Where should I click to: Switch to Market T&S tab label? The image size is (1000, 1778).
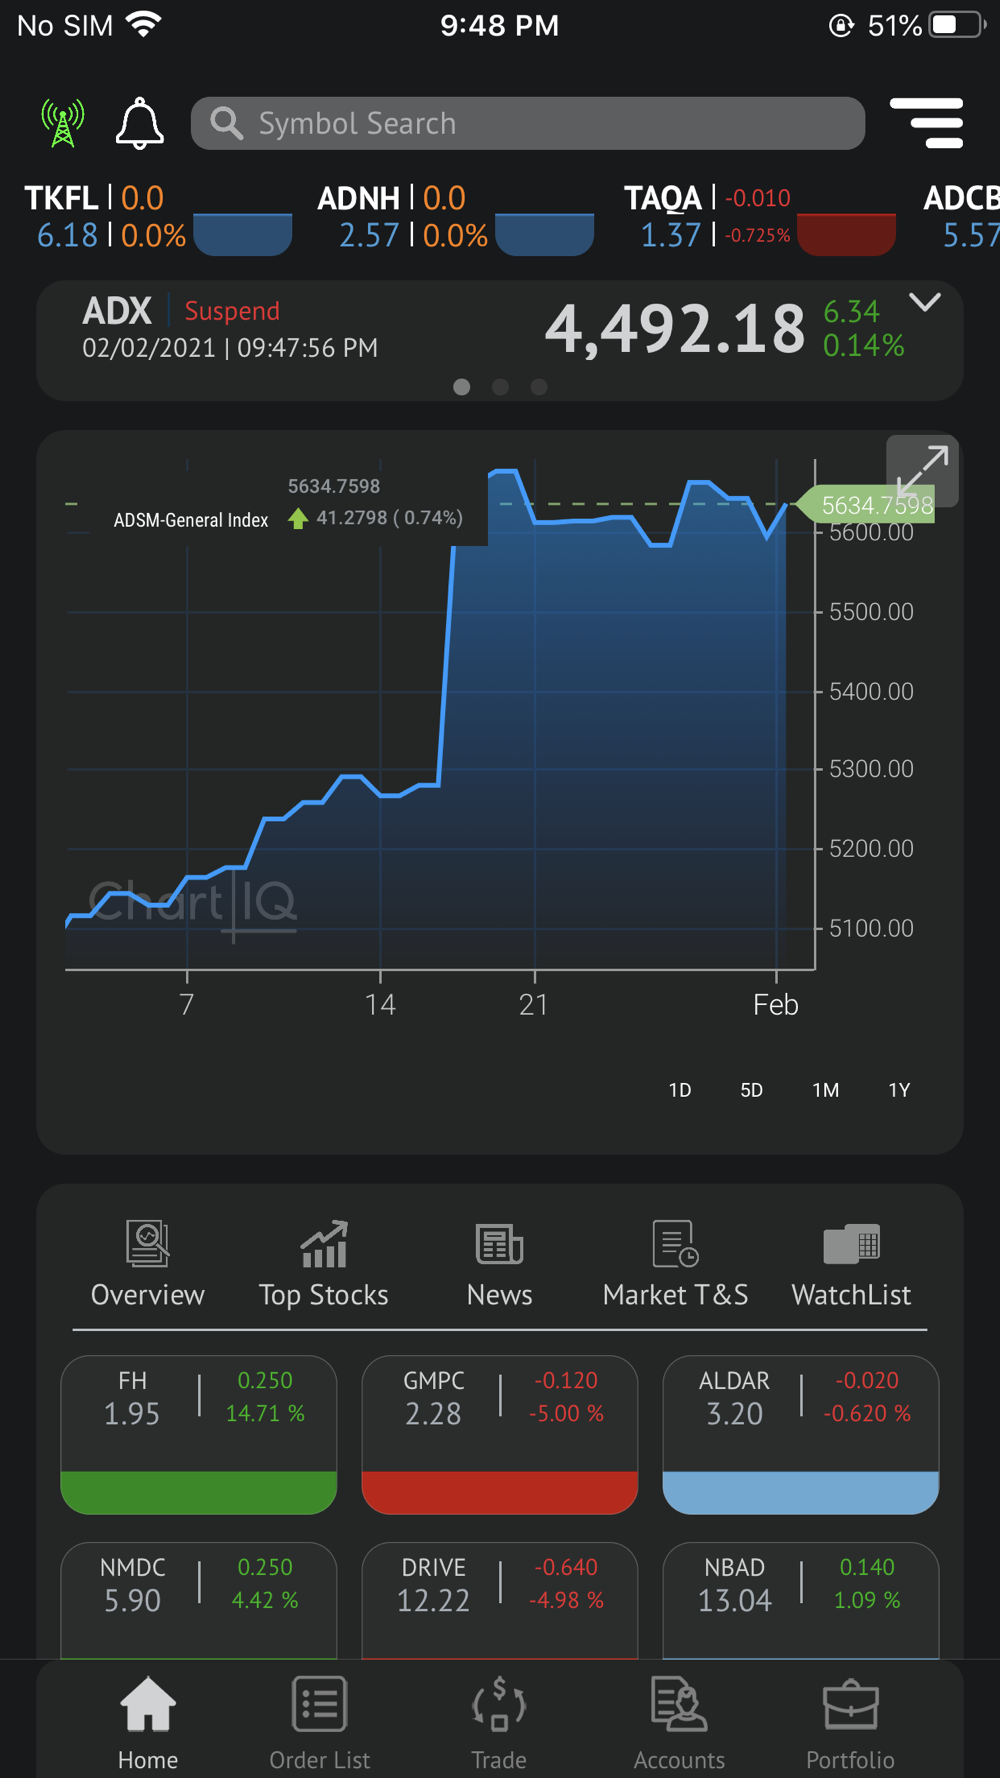(x=676, y=1295)
